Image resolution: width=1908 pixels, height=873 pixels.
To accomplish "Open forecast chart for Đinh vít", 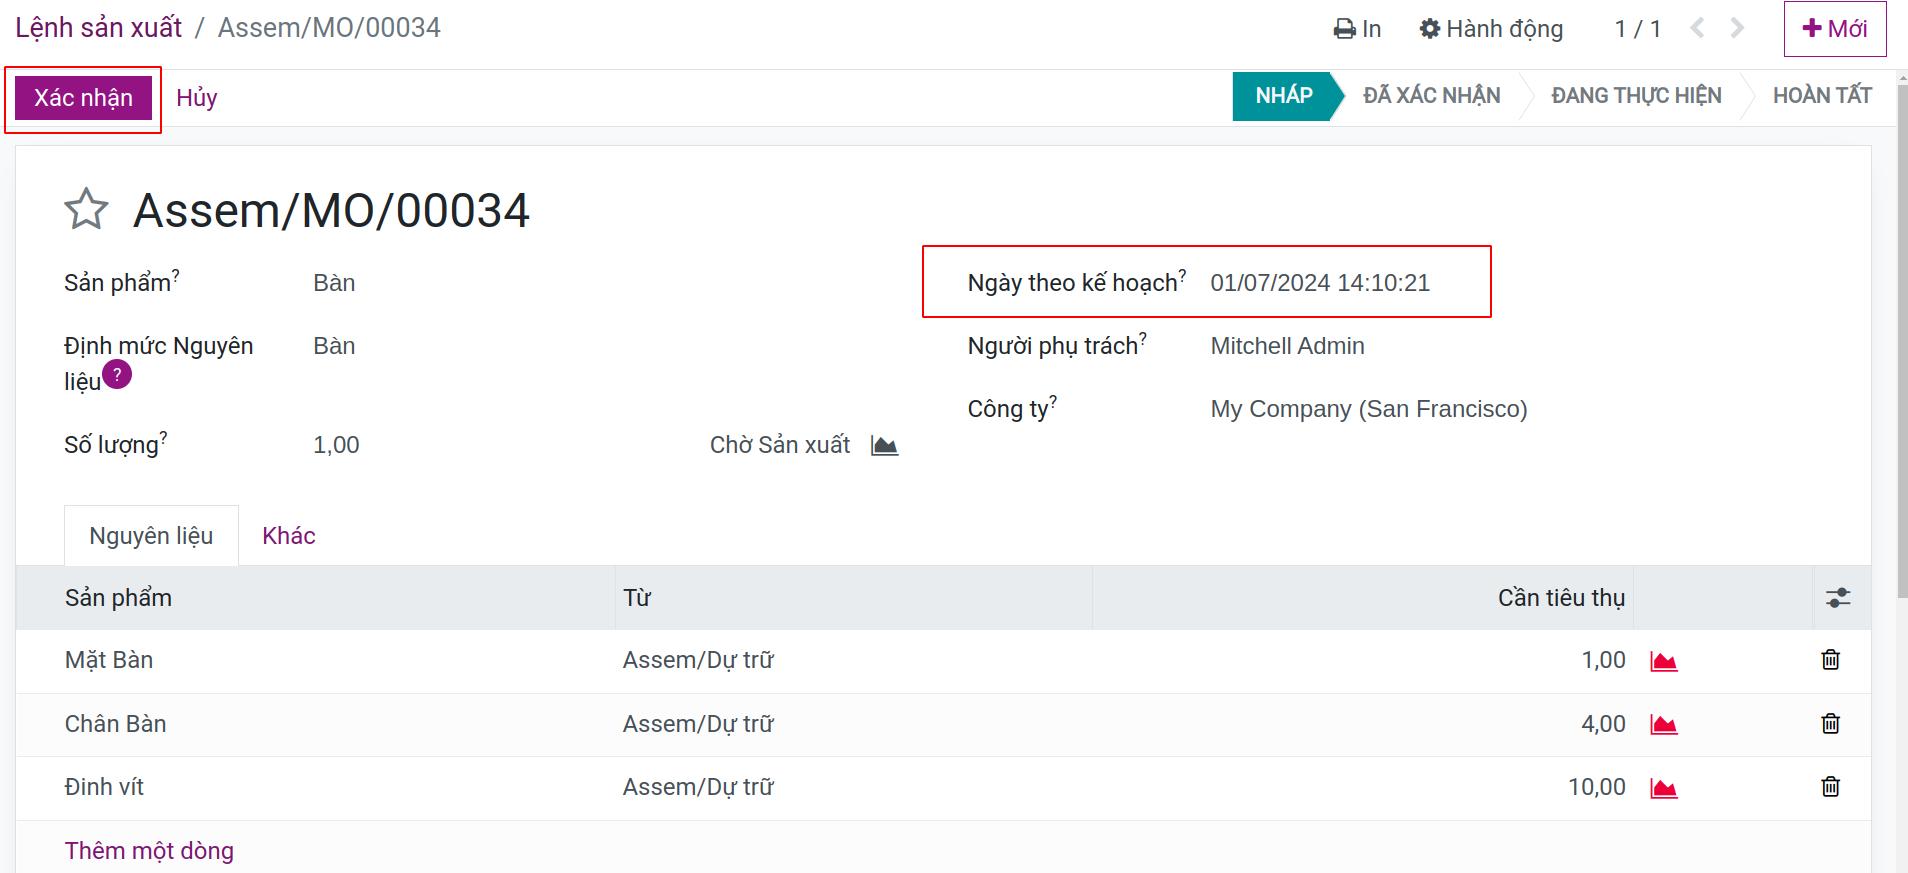I will click(1663, 788).
